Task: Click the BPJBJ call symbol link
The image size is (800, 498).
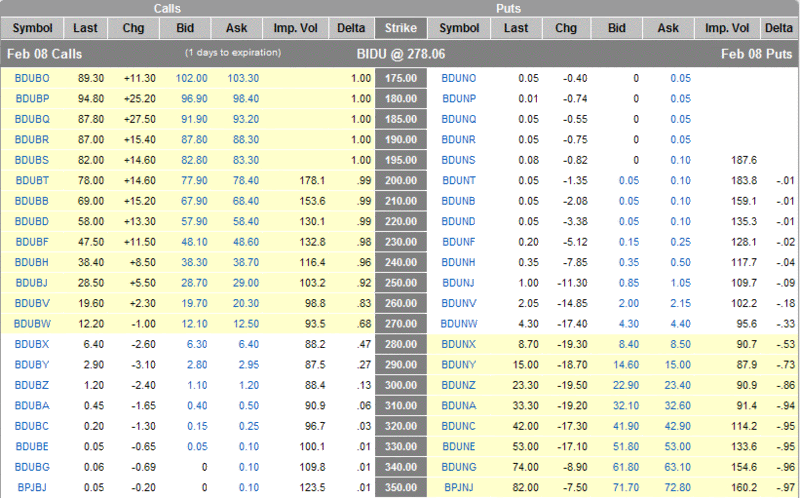Action: [x=32, y=487]
